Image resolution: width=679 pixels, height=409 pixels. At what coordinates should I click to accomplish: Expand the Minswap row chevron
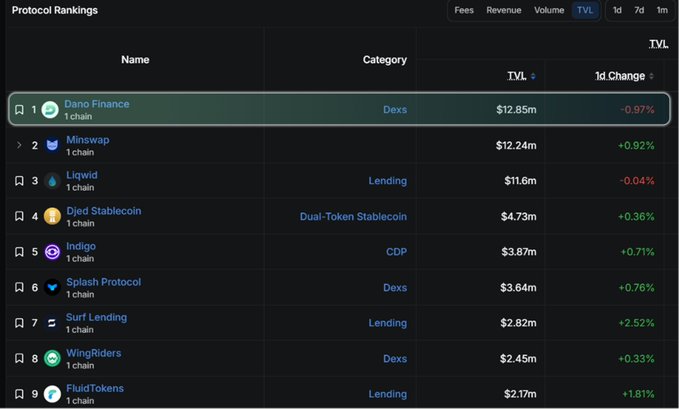click(19, 145)
